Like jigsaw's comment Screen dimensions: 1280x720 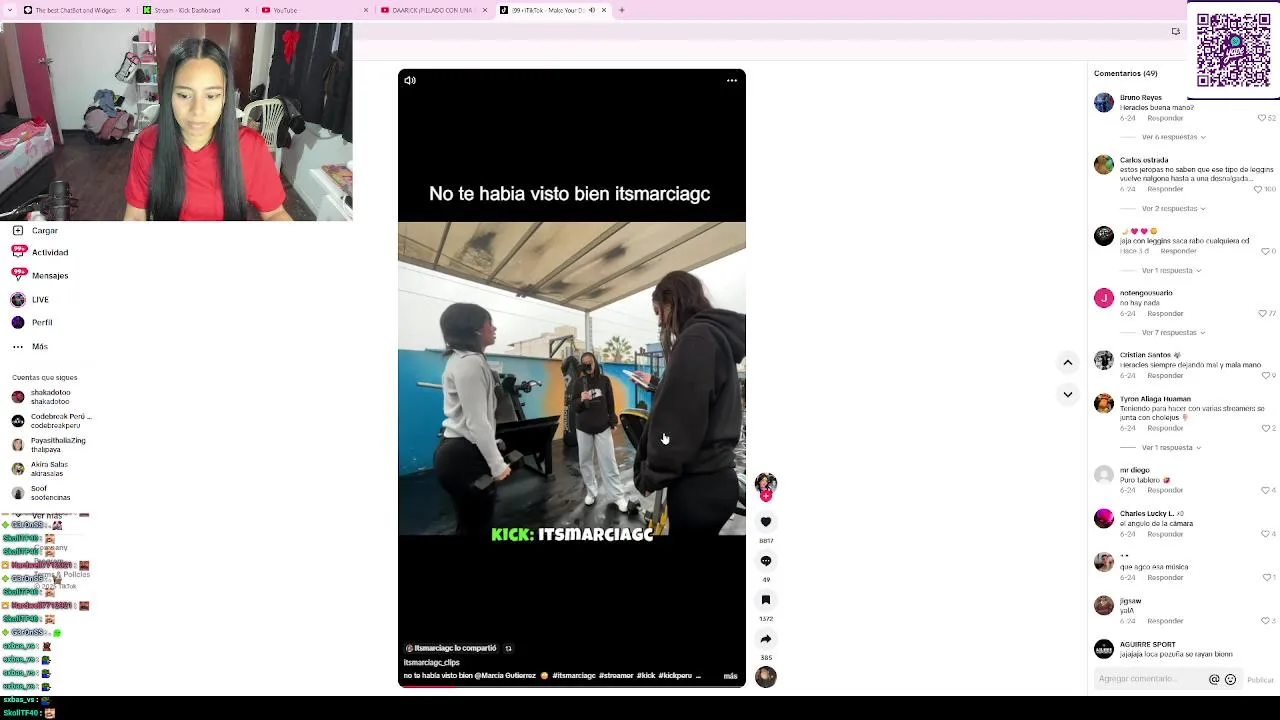point(1265,621)
